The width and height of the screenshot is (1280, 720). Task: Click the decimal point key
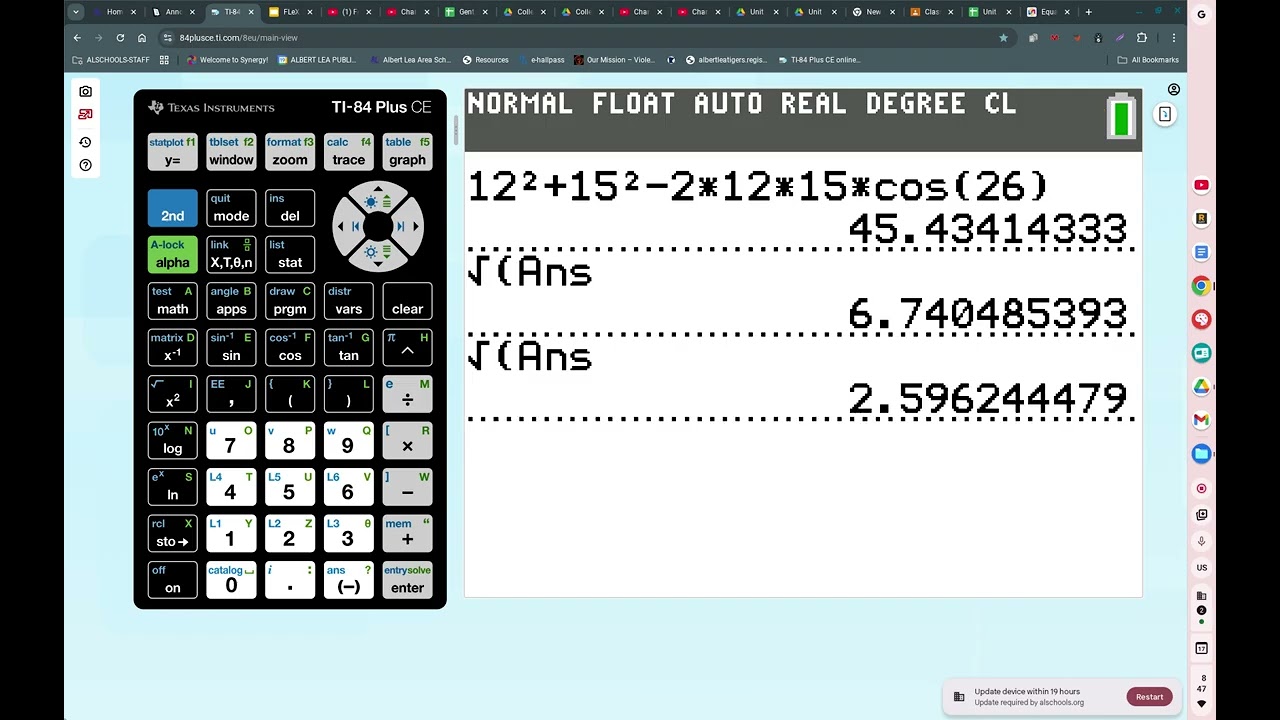click(290, 580)
